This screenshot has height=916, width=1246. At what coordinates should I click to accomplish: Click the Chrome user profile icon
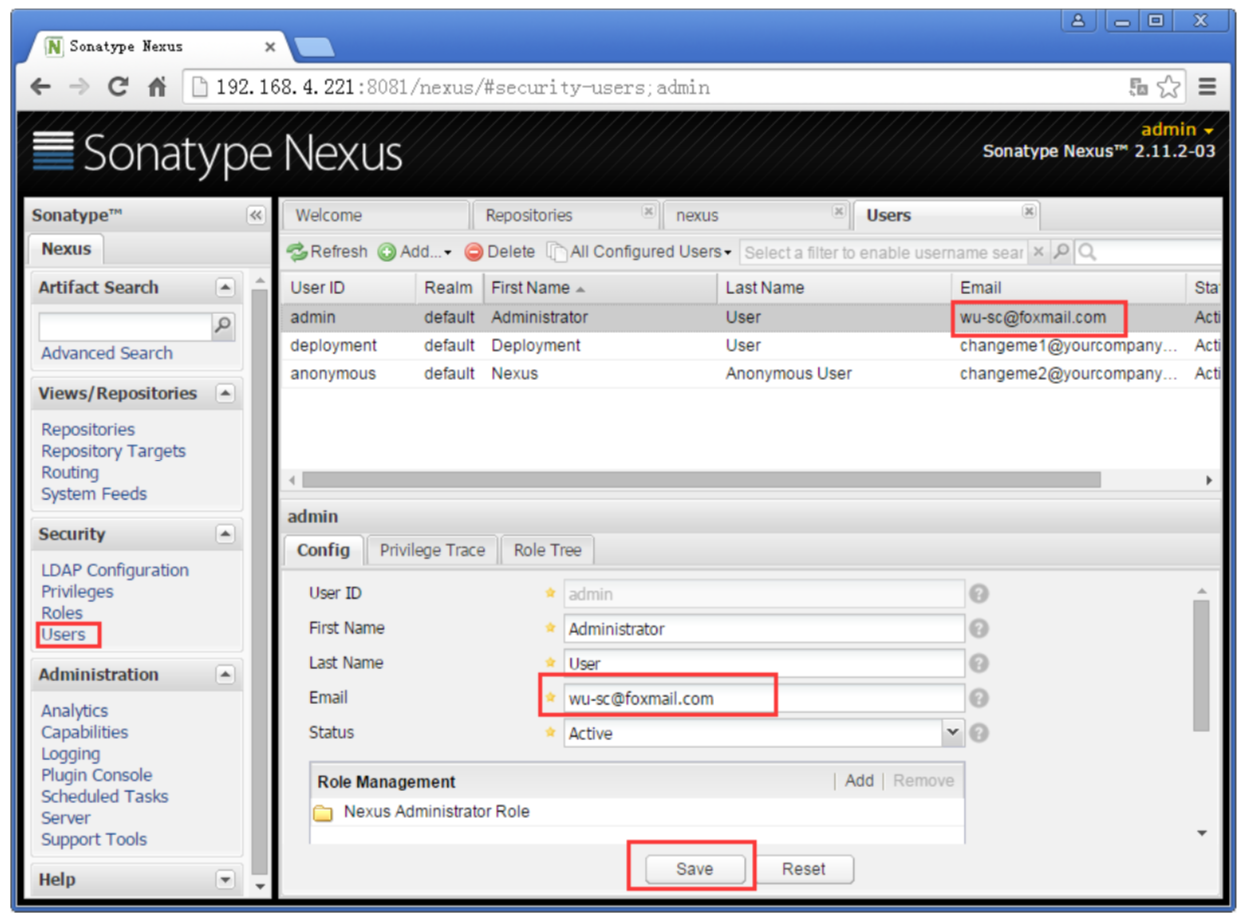pos(1078,20)
